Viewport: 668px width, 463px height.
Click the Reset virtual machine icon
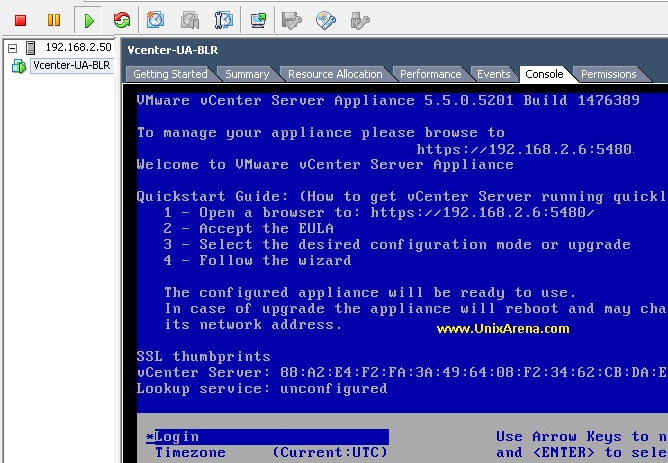point(122,20)
